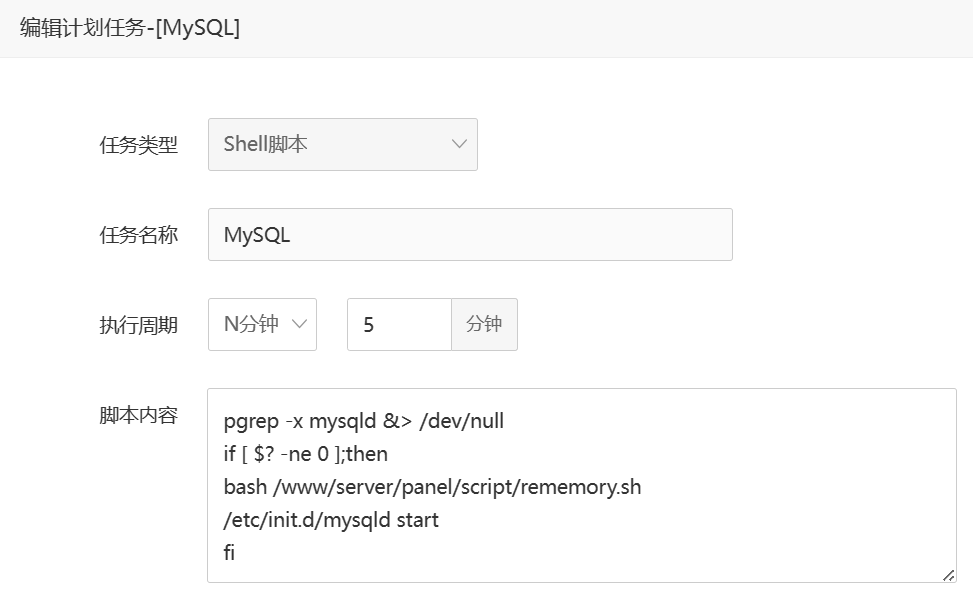This screenshot has height=598, width=973.
Task: Click the interval number field showing 5
Action: 399,325
